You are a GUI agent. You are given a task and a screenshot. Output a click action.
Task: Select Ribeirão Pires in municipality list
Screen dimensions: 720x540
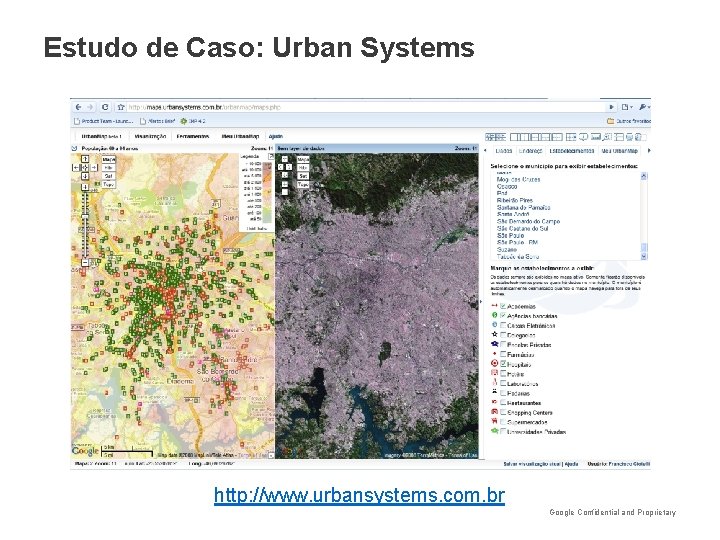(x=515, y=201)
